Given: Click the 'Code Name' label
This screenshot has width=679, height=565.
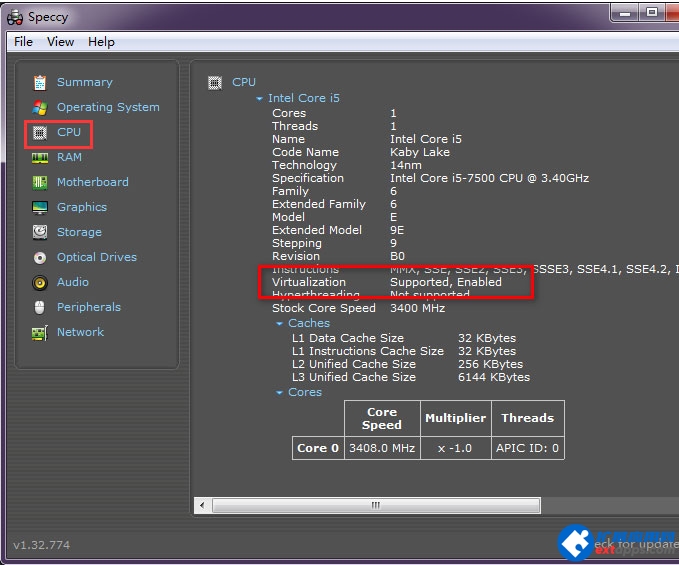Looking at the screenshot, I should [x=305, y=152].
